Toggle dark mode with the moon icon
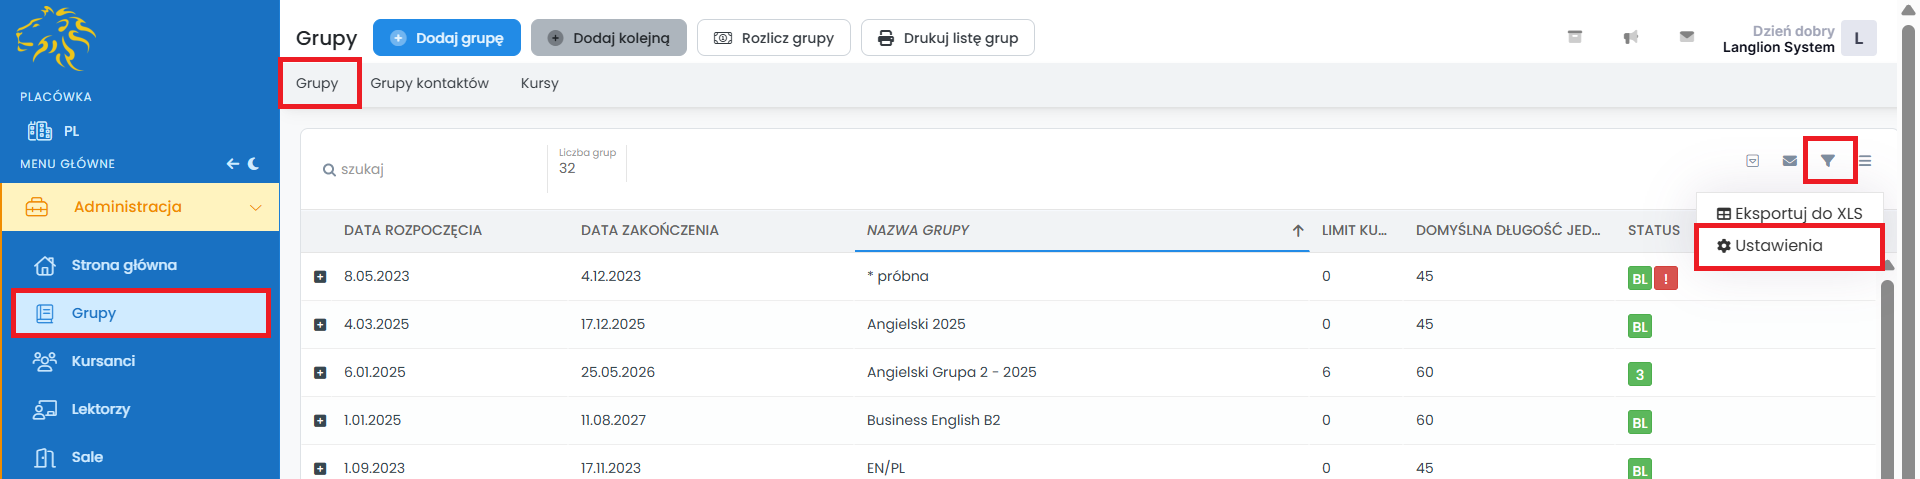Image resolution: width=1920 pixels, height=479 pixels. (253, 164)
